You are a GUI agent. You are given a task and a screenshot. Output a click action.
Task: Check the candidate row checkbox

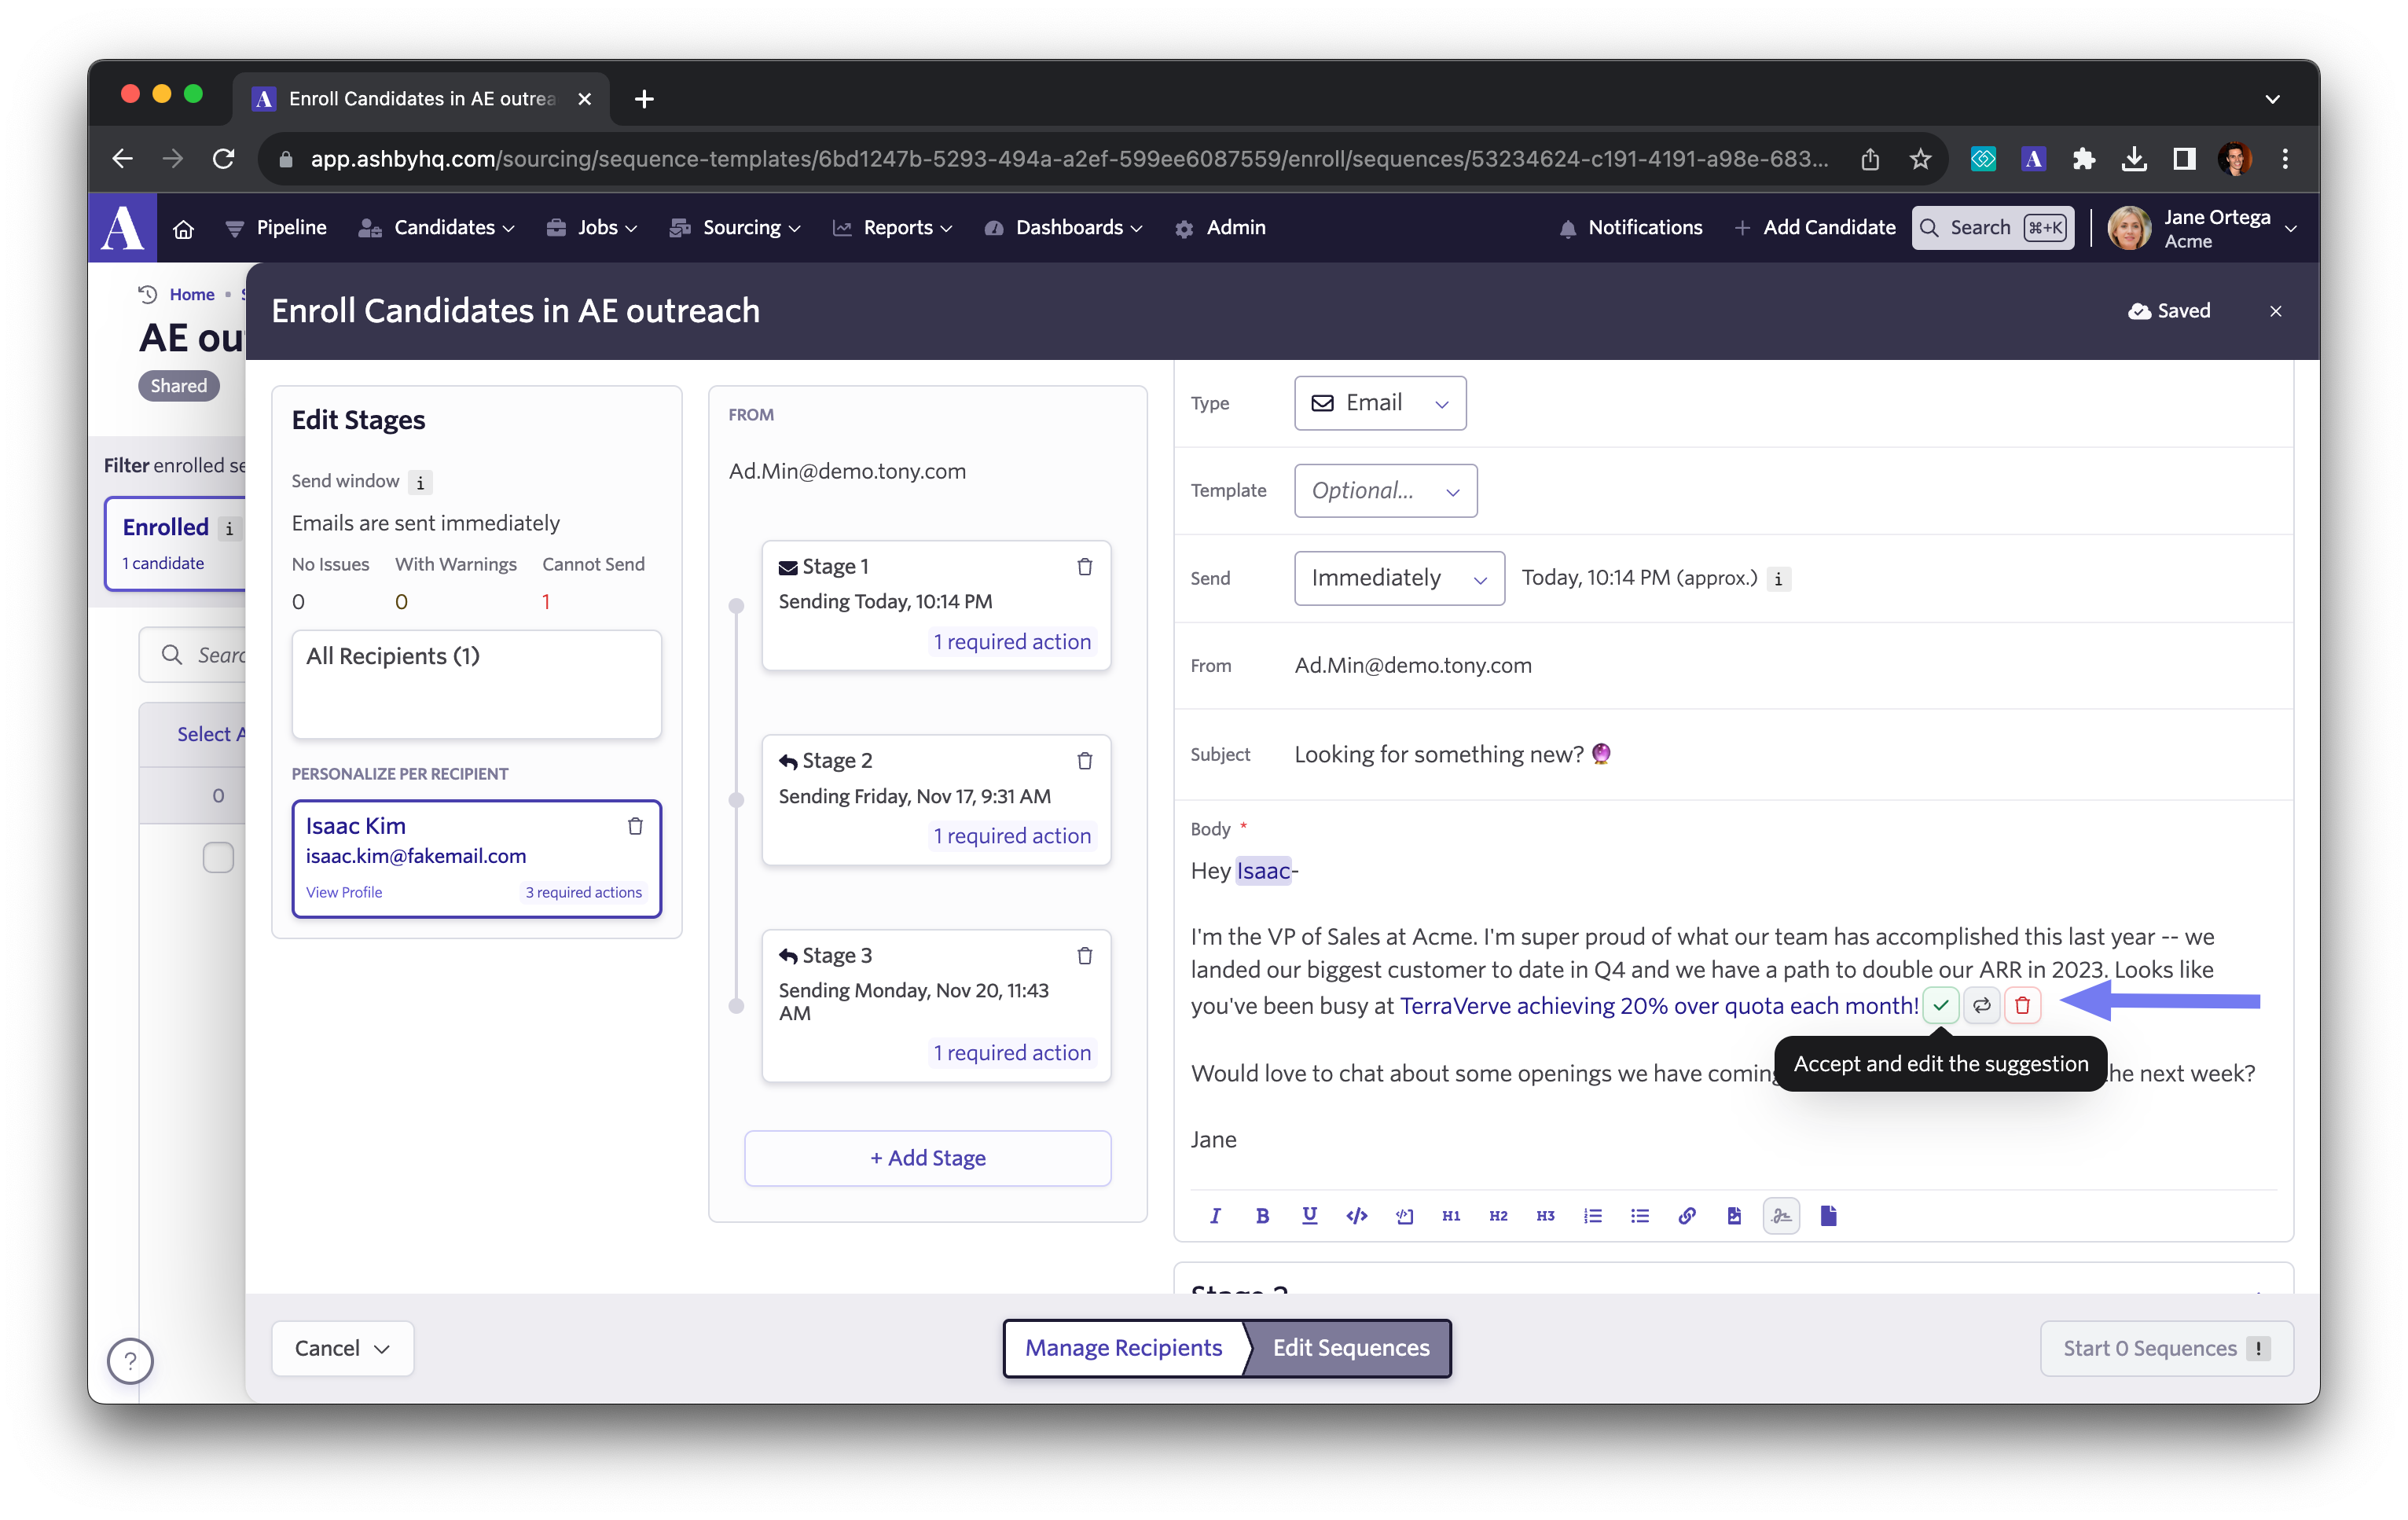click(218, 857)
